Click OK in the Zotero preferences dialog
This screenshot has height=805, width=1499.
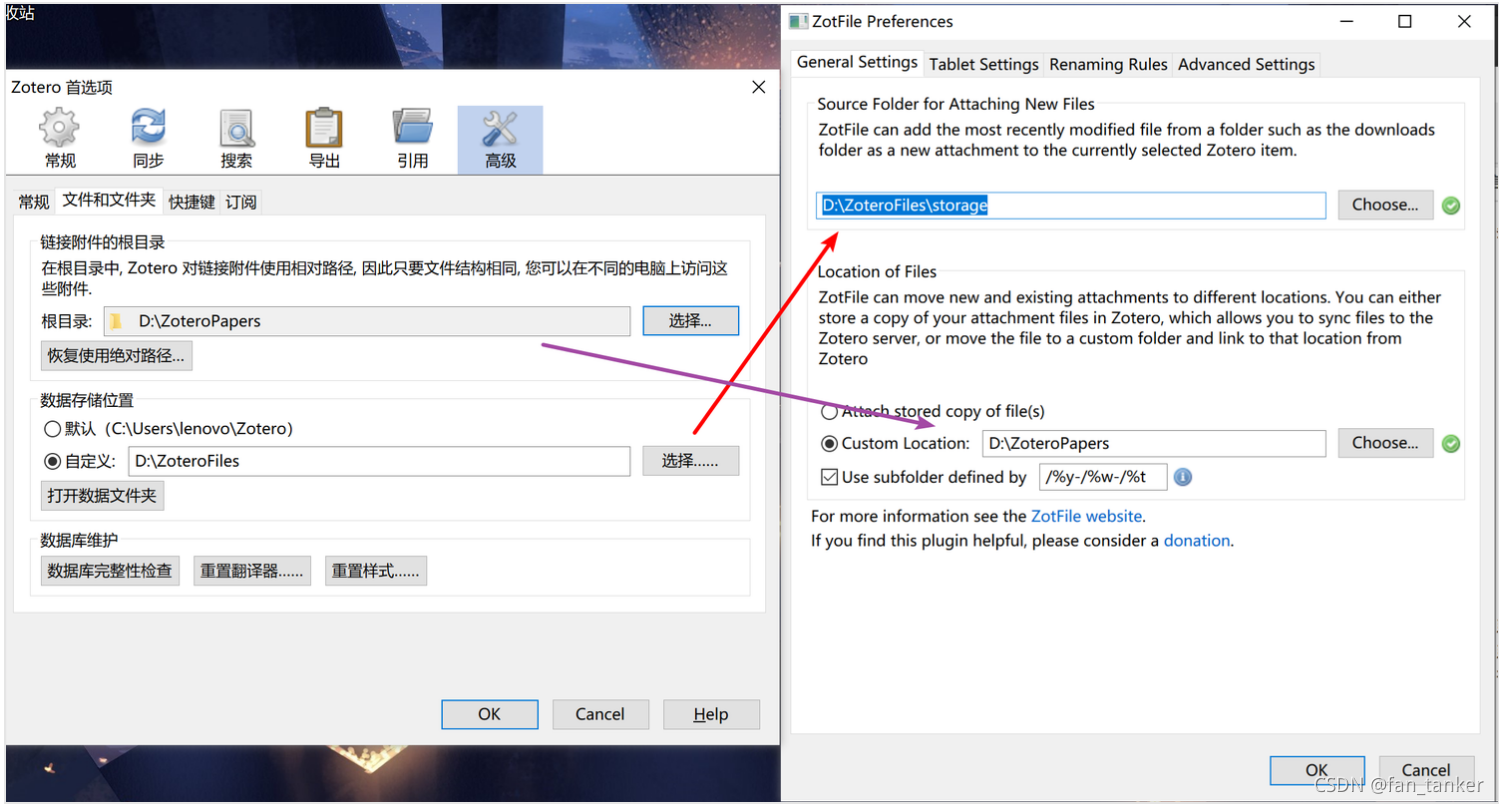tap(489, 714)
